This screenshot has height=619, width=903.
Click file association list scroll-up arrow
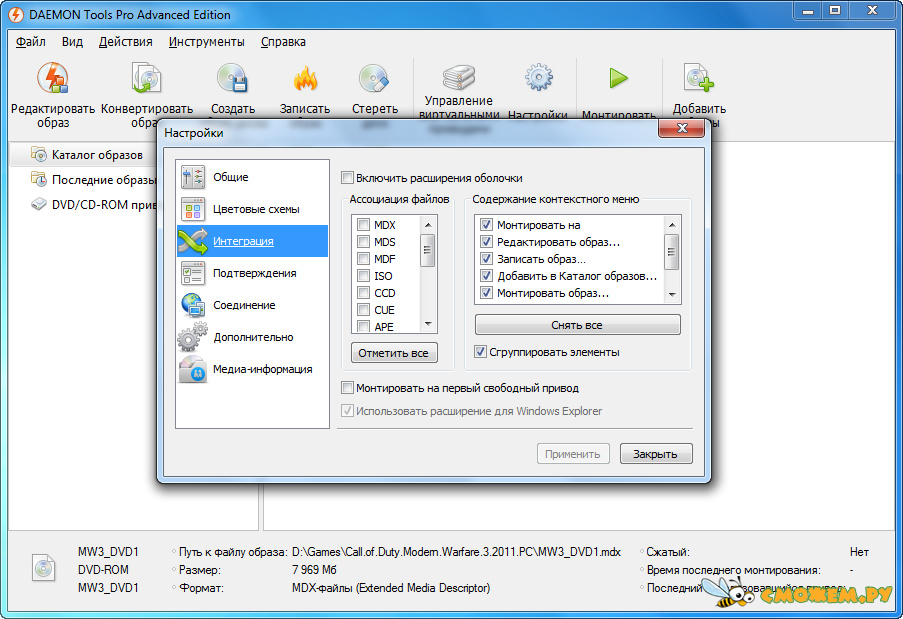(428, 224)
